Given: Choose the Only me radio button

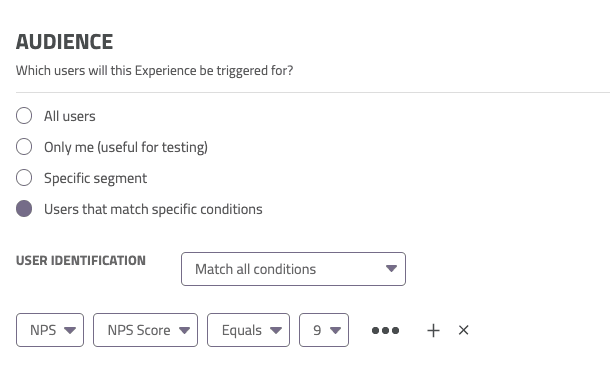Looking at the screenshot, I should 24,147.
